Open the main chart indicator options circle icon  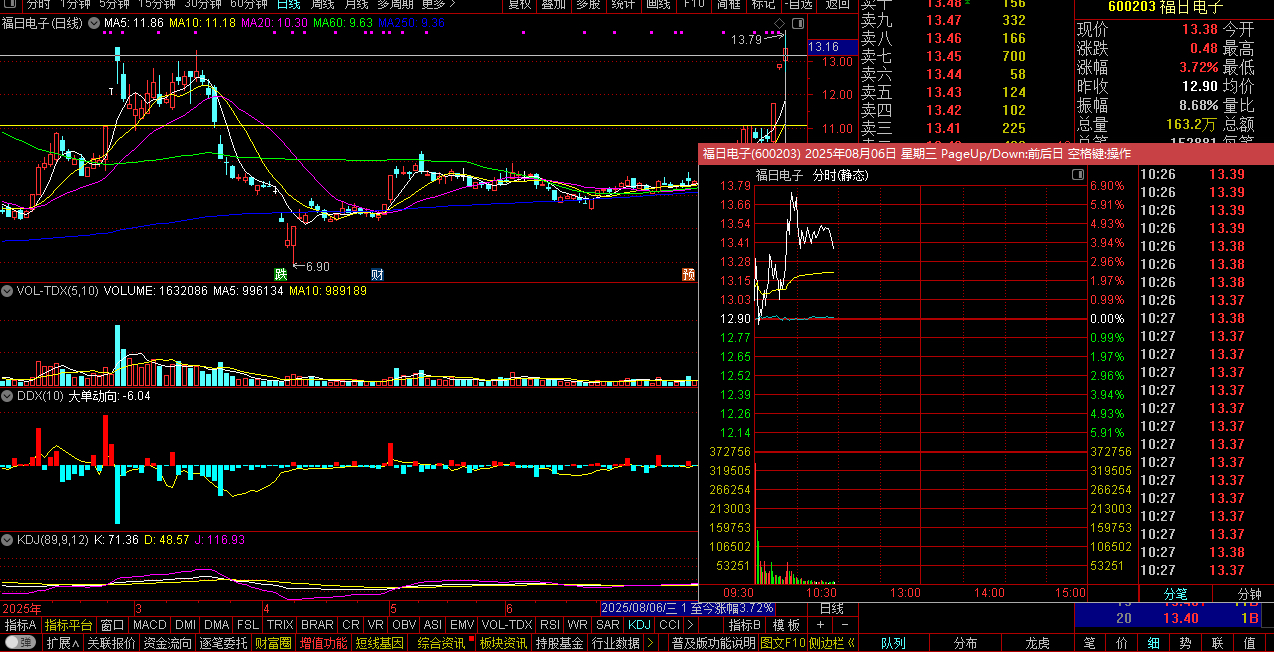tap(94, 22)
